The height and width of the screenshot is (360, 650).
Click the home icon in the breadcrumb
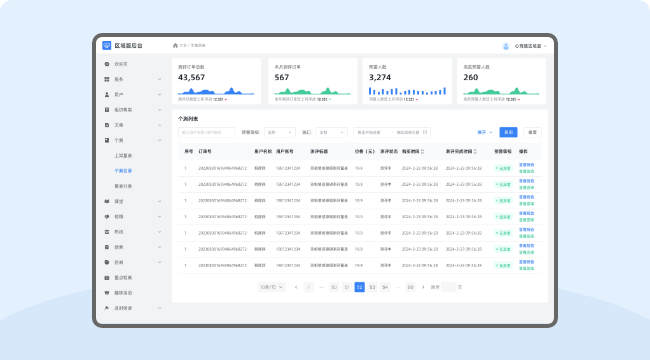point(175,46)
